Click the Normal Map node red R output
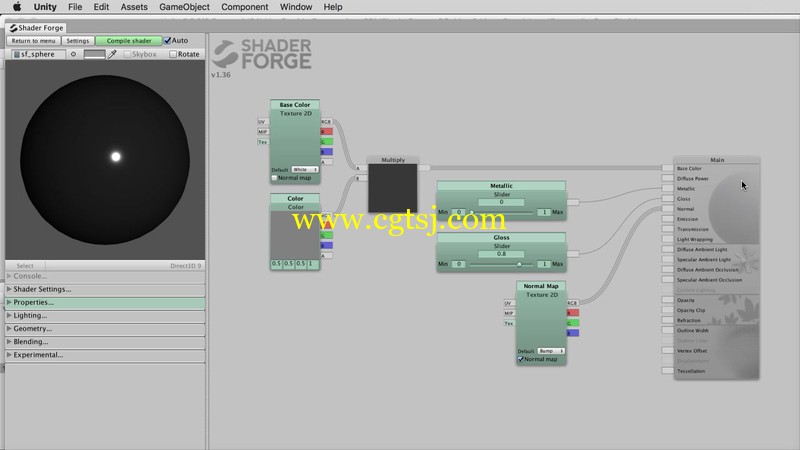This screenshot has height=450, width=800. [573, 313]
